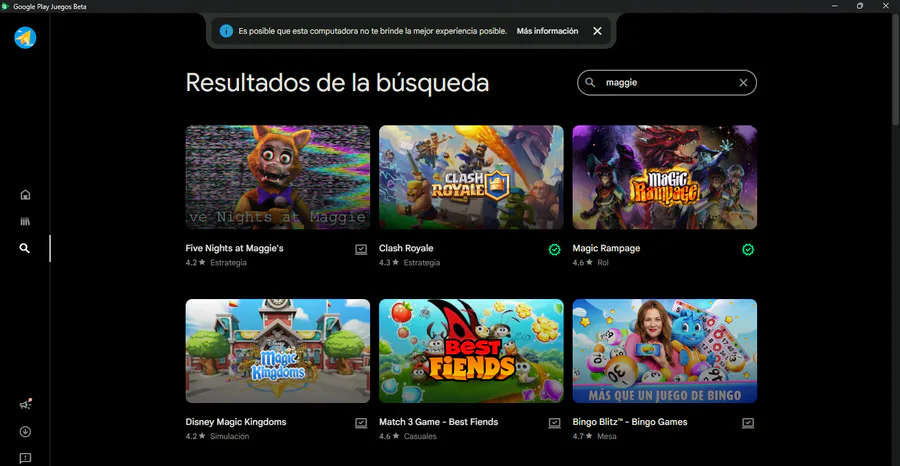
Task: Open the Best Fiends game thumbnail
Action: tap(471, 351)
